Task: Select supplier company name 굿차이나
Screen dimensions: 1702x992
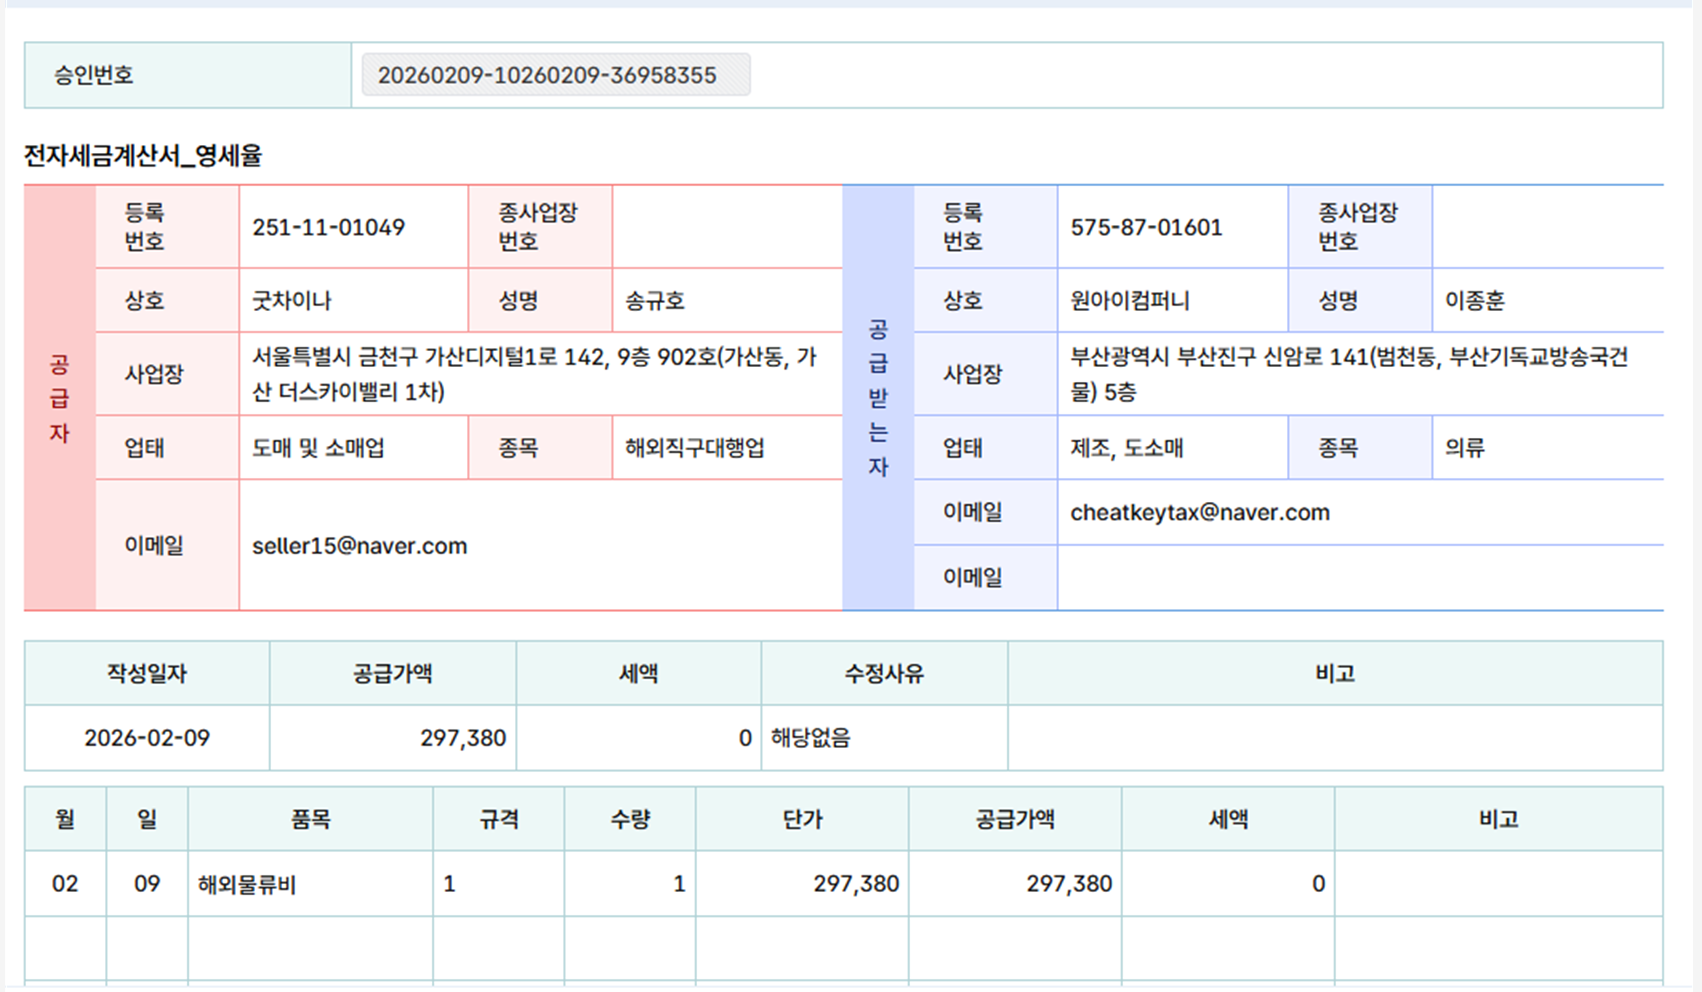Action: (291, 301)
